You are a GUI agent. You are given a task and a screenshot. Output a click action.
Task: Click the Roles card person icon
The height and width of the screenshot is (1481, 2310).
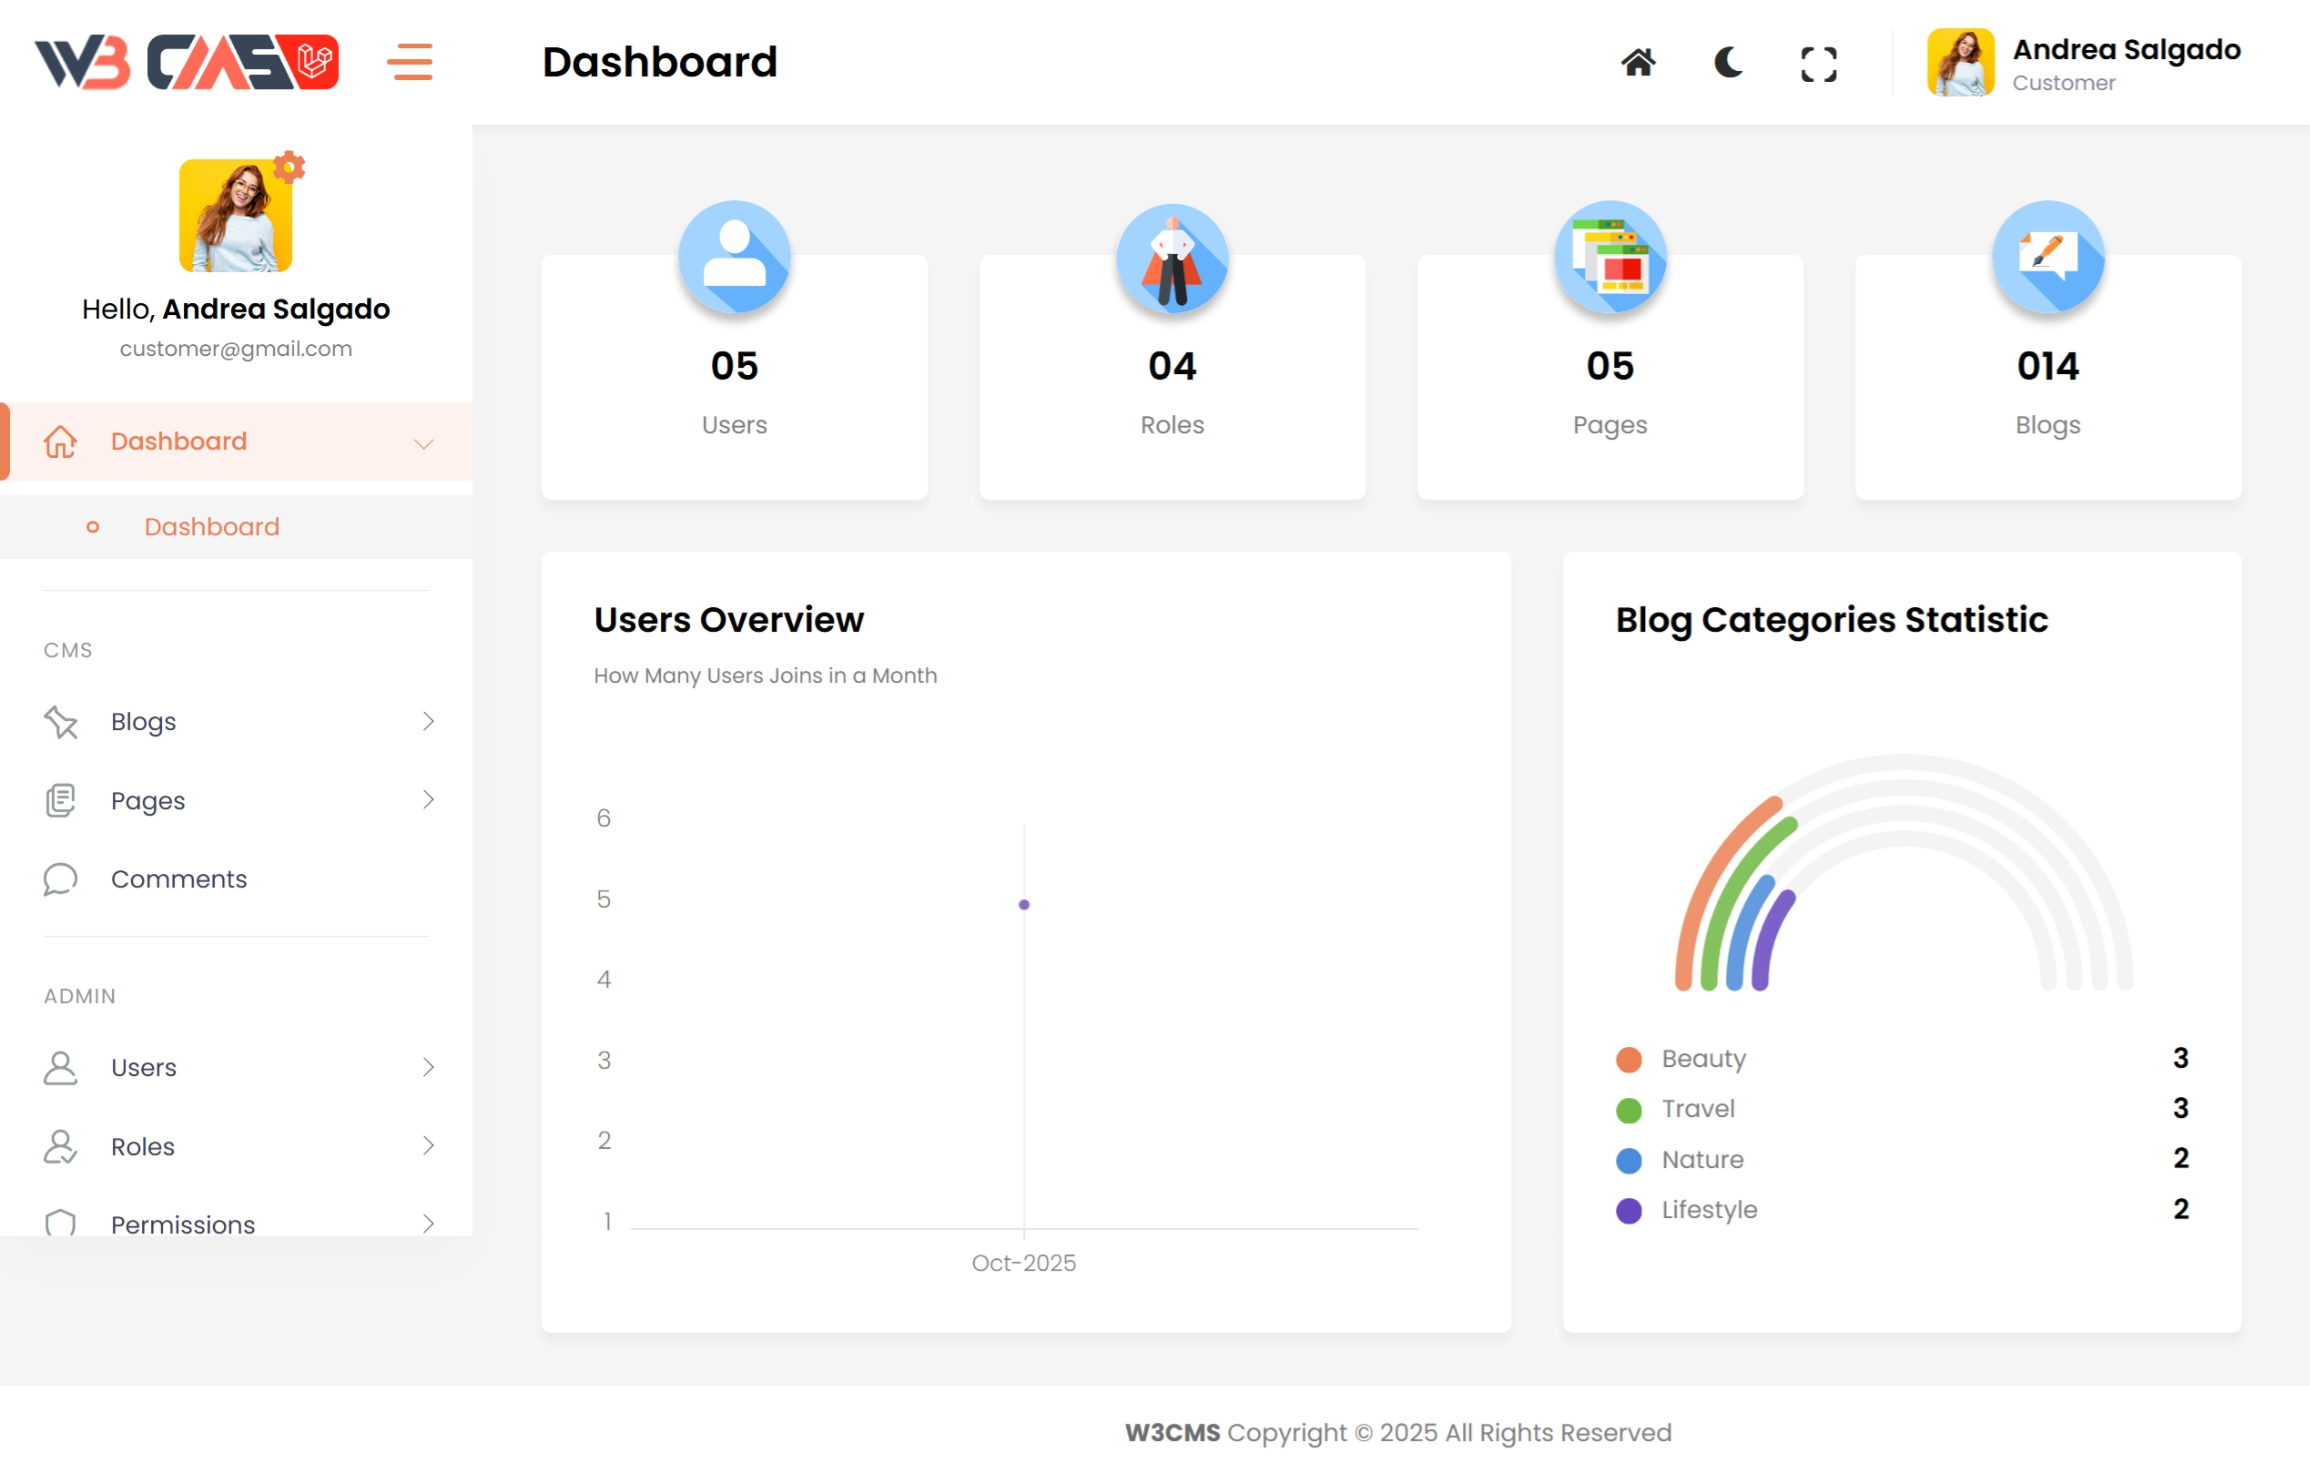pos(1172,259)
